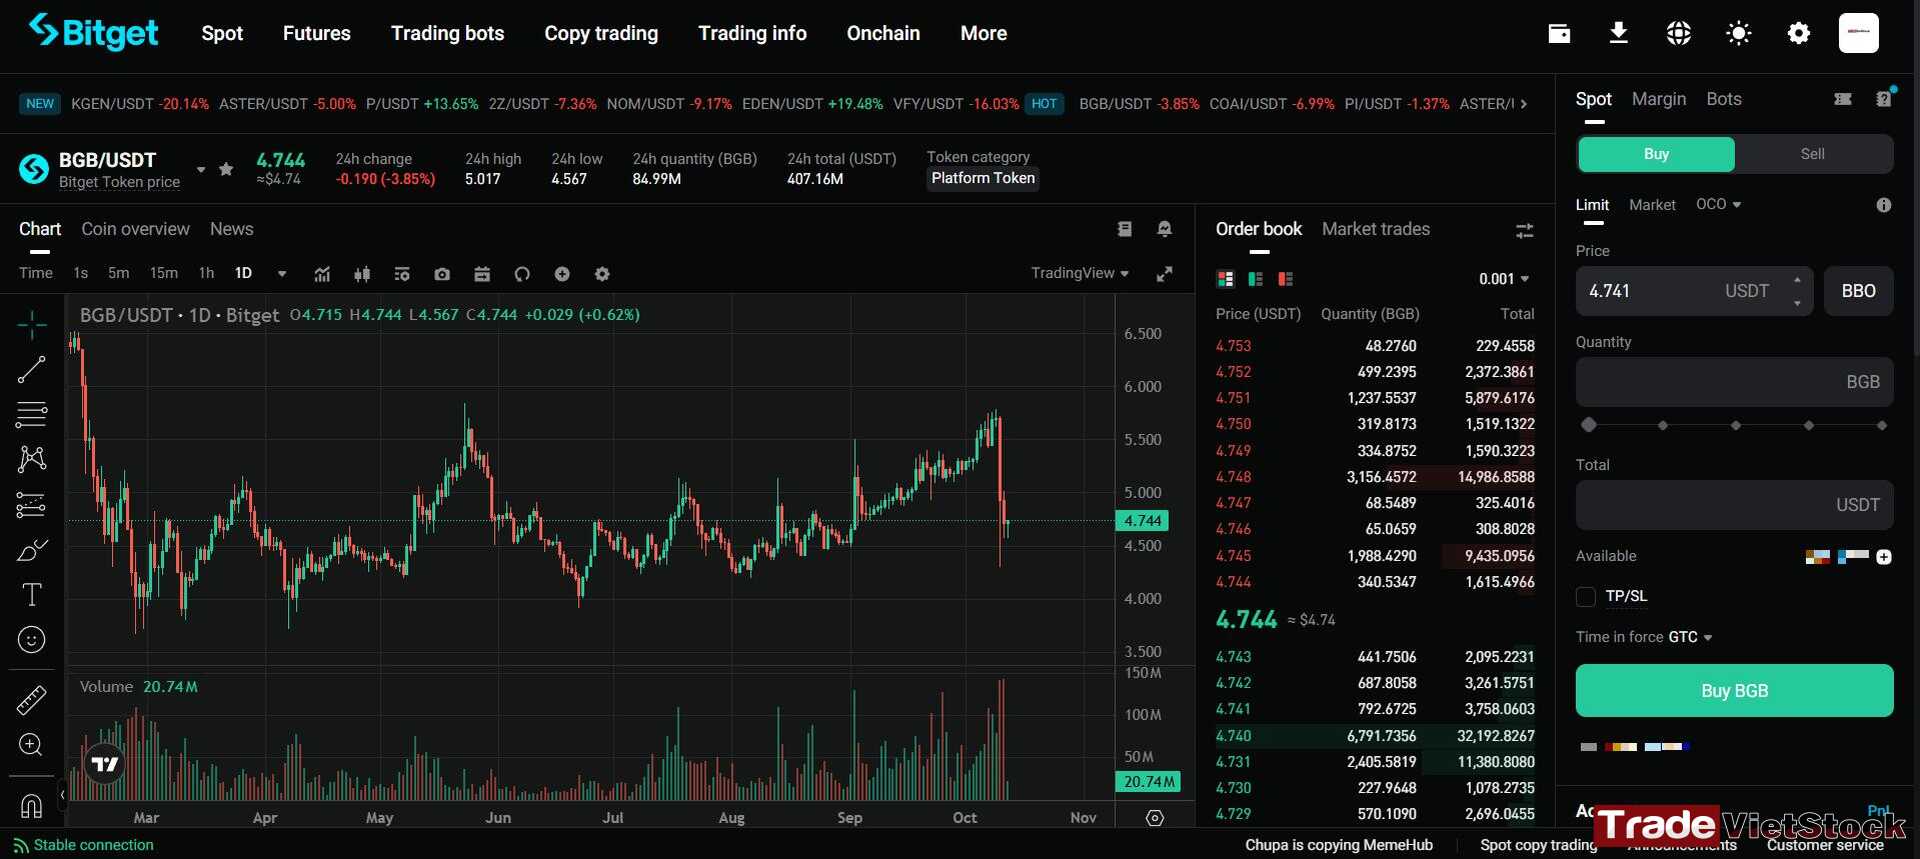Expand the timeframe dropdown arrow
The image size is (1920, 859).
pos(282,274)
